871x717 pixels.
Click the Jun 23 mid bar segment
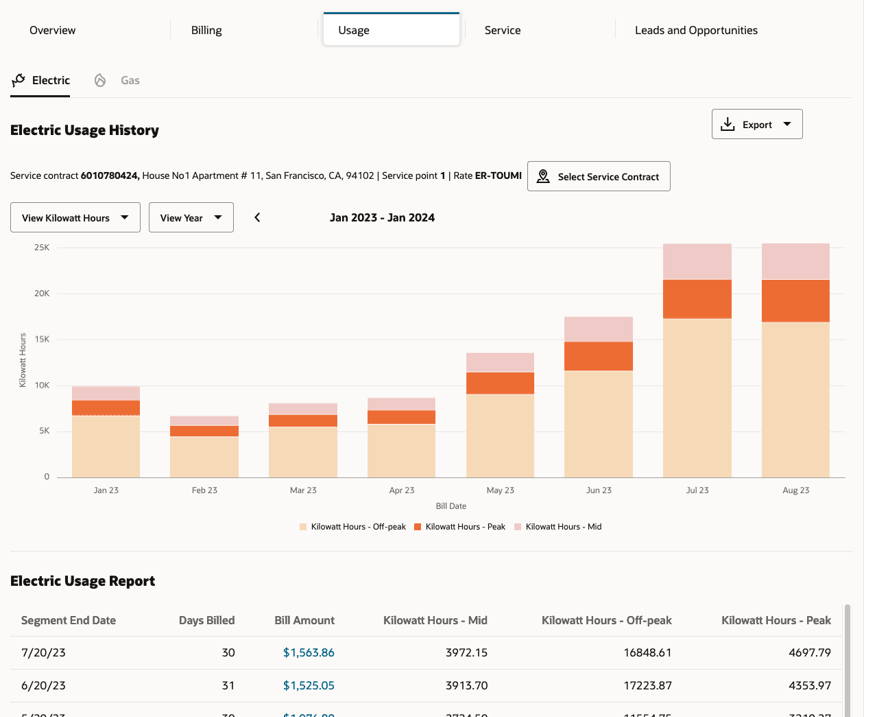tap(598, 329)
